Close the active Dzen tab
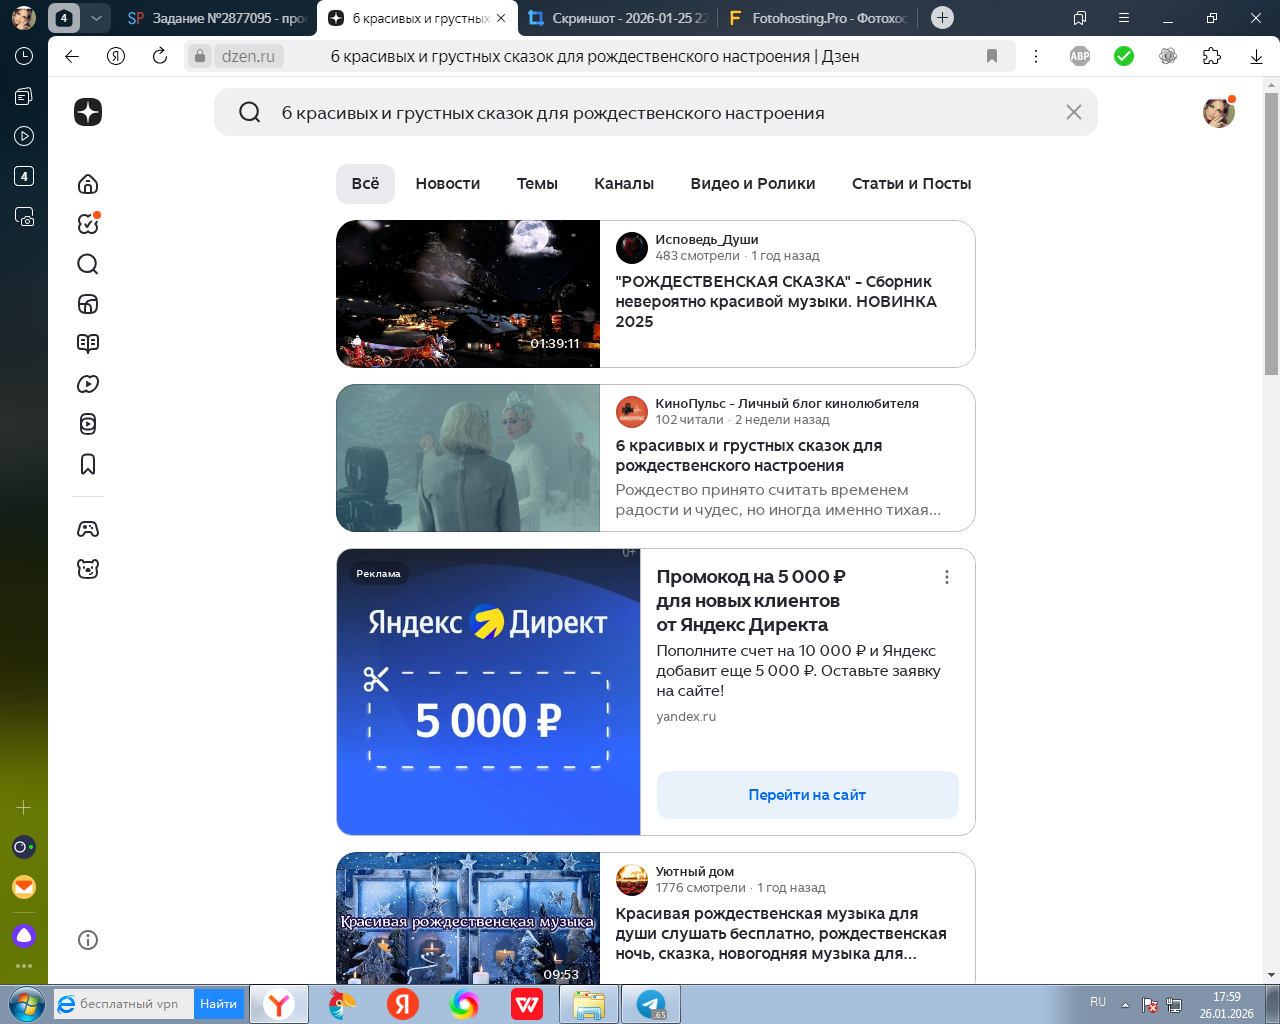The height and width of the screenshot is (1024, 1280). coord(501,18)
